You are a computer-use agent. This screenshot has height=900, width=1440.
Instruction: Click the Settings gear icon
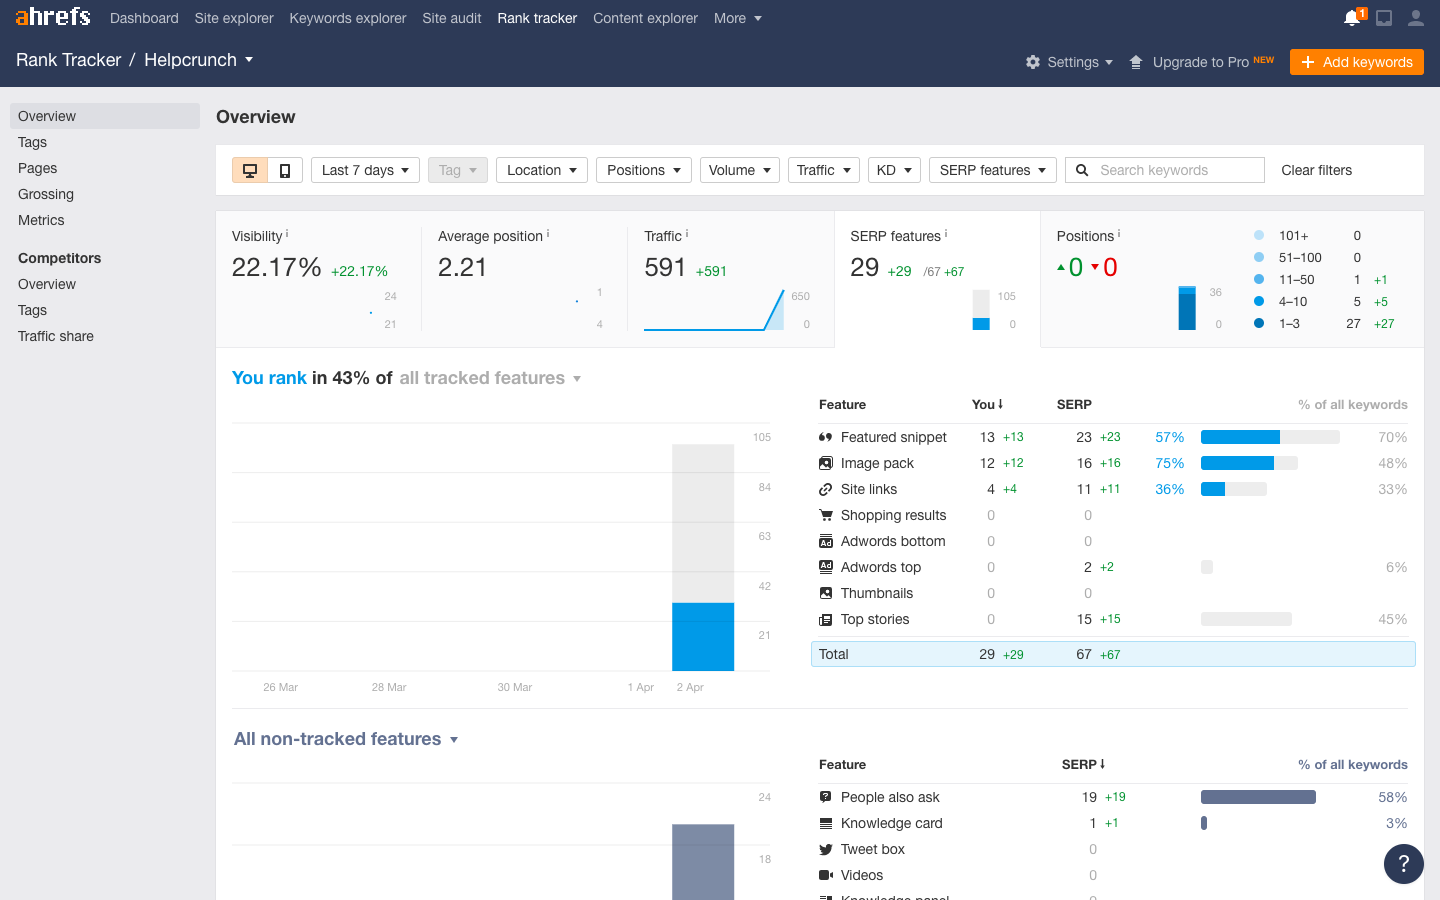1033,62
